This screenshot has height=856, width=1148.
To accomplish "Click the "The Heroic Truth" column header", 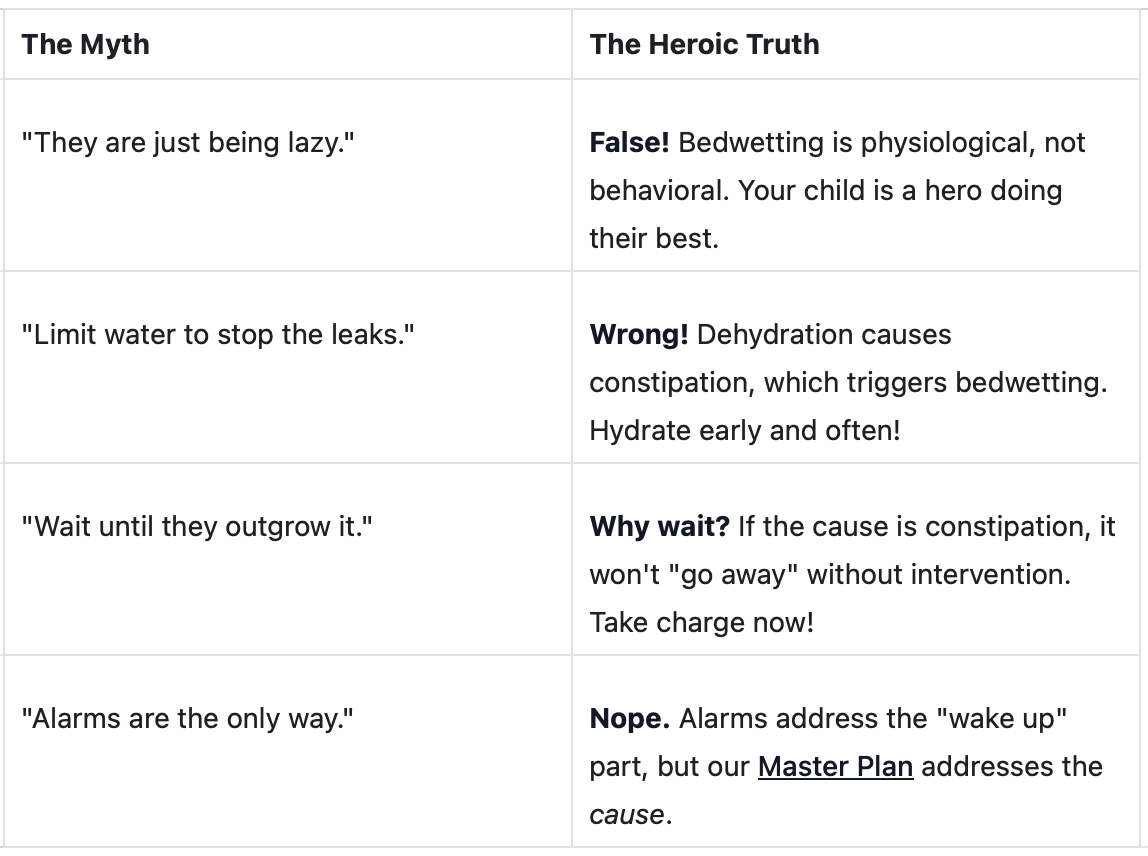I will pyautogui.click(x=704, y=44).
